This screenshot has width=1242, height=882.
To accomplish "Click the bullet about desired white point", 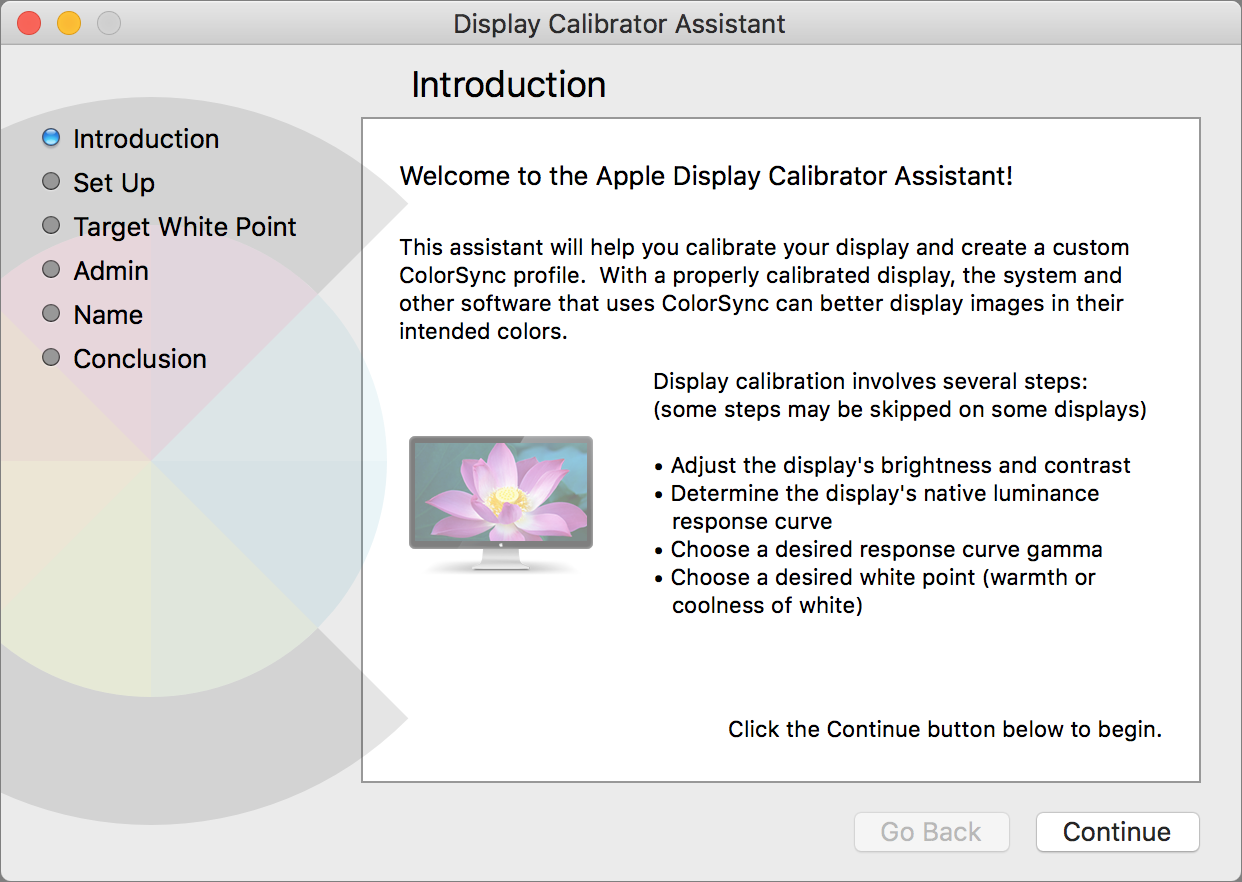I will 874,591.
